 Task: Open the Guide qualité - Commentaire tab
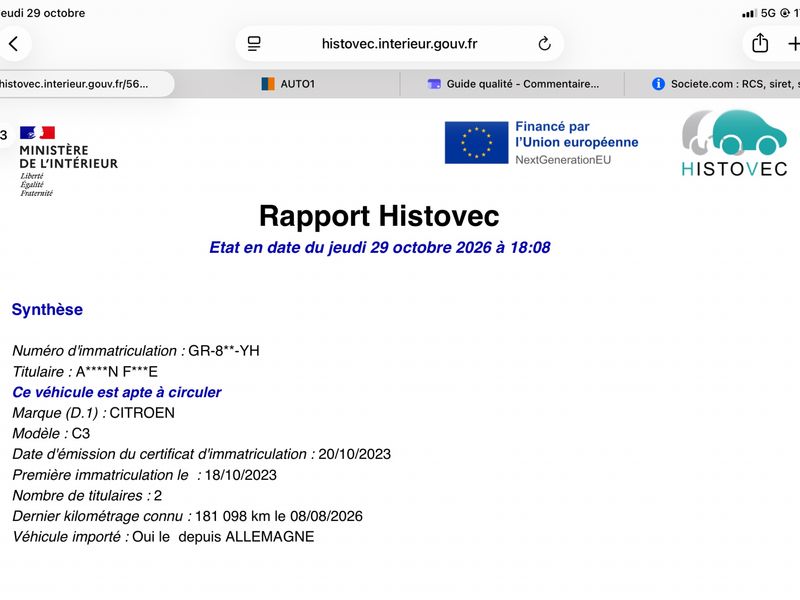pyautogui.click(x=513, y=84)
